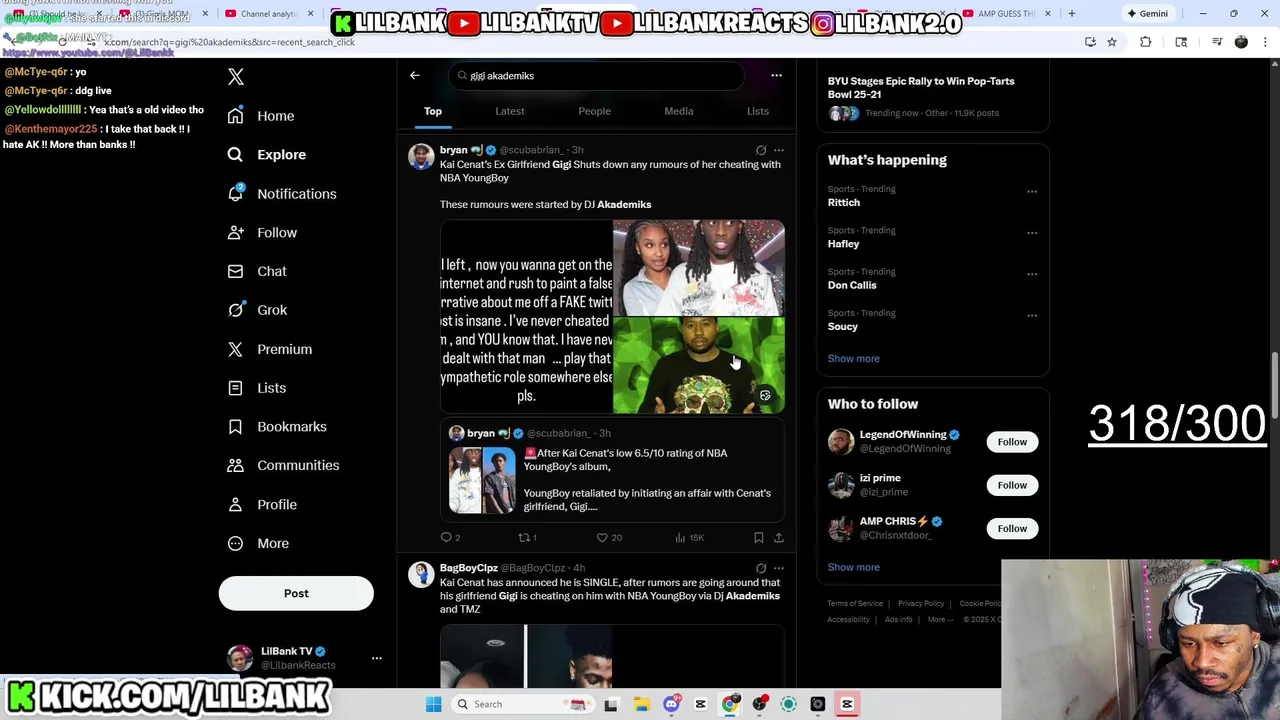The height and width of the screenshot is (720, 1280).
Task: Like bryan's post with 20 likes
Action: 609,537
